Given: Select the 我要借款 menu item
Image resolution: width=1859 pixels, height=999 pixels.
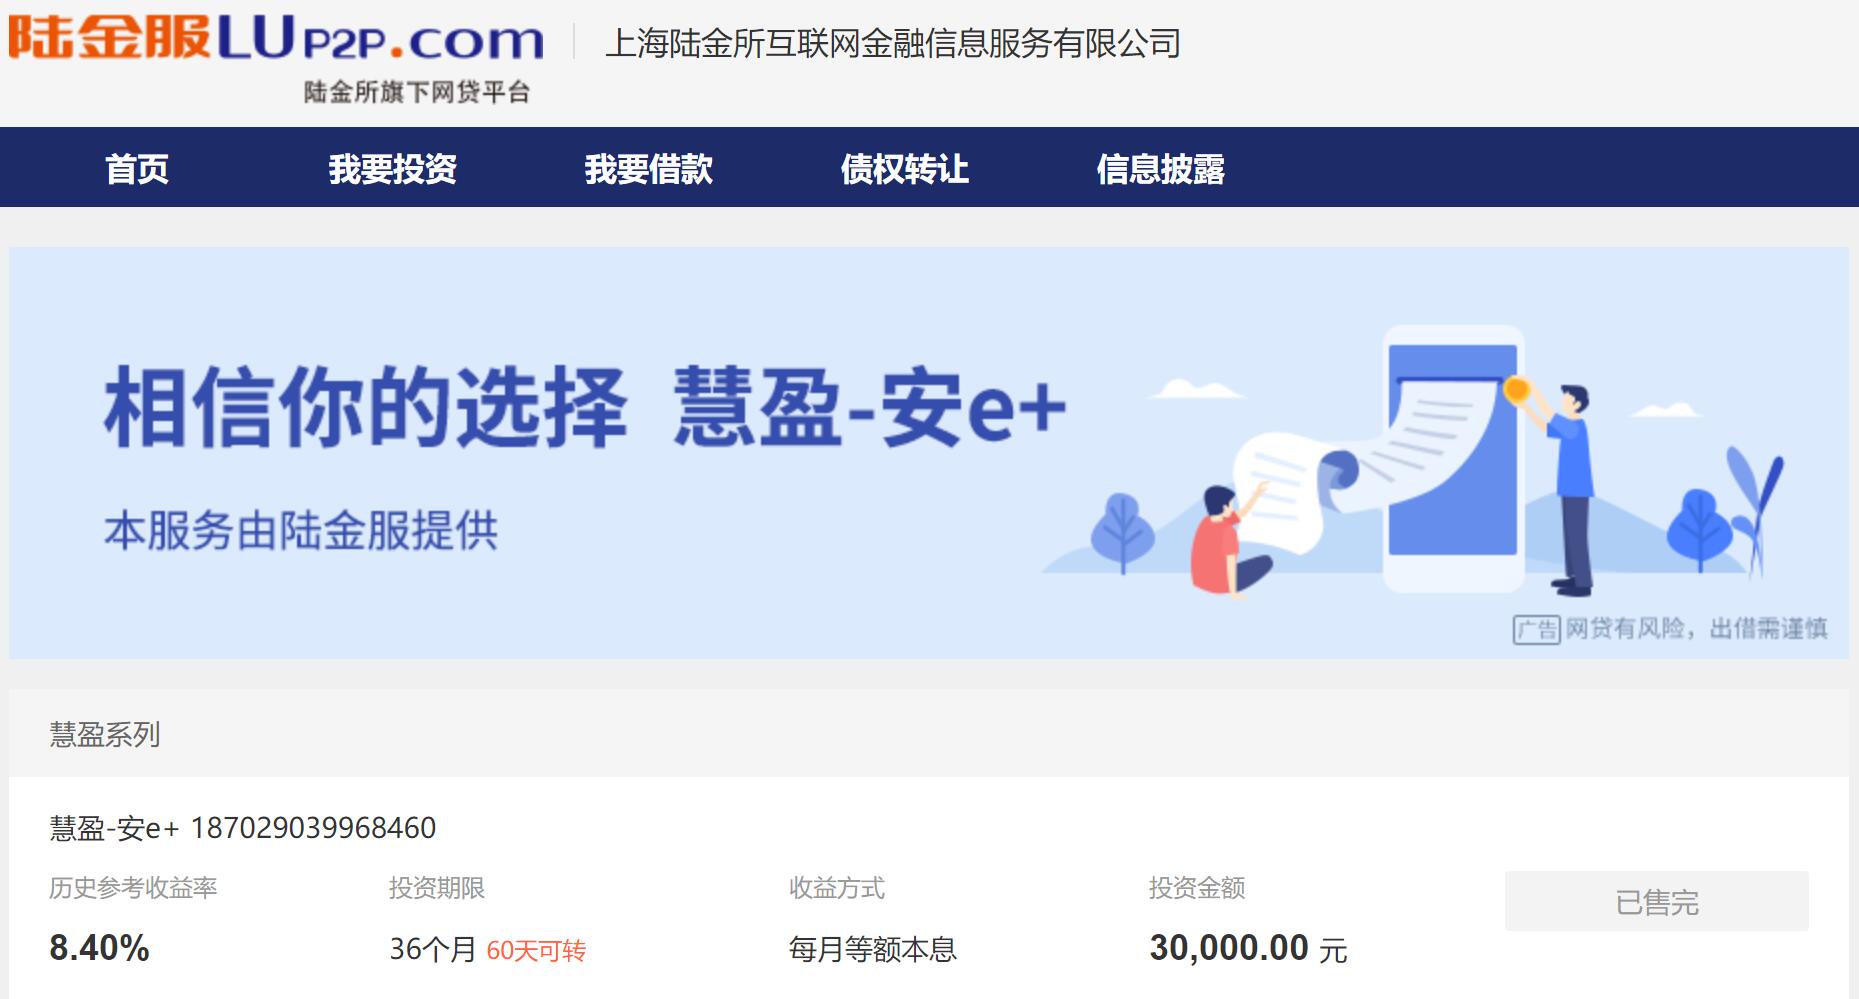Looking at the screenshot, I should click(649, 169).
